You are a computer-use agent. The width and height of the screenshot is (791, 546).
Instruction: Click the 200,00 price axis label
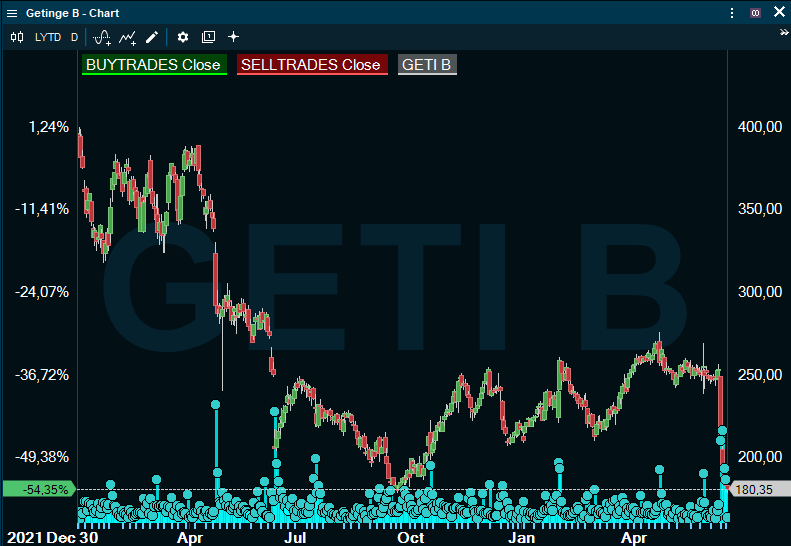coord(760,457)
